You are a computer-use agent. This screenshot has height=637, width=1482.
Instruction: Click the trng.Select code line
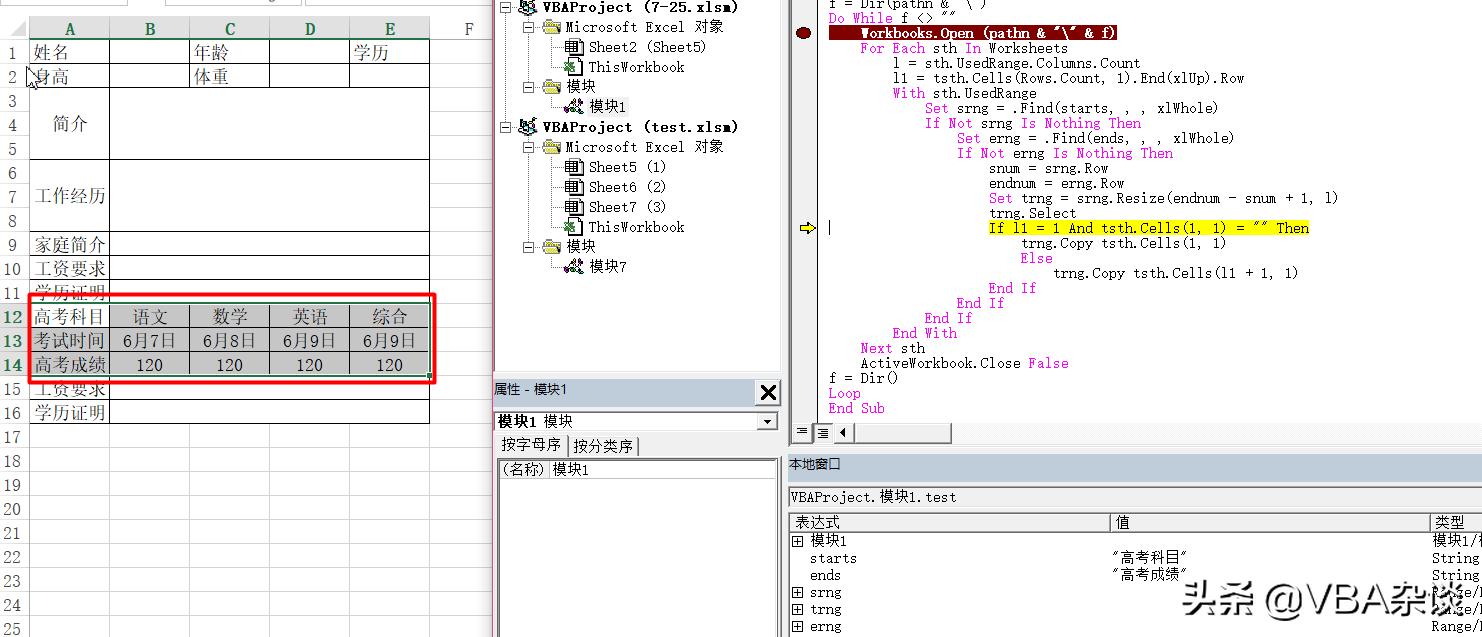coord(1033,213)
